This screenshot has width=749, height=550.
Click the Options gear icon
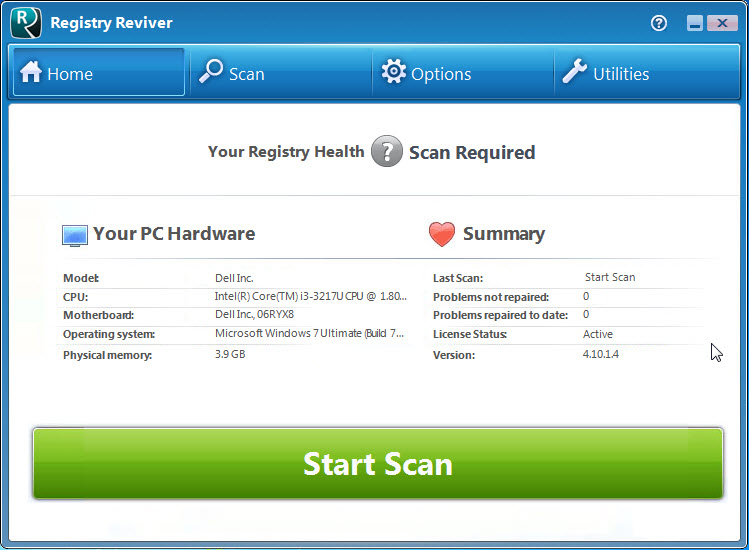click(394, 71)
